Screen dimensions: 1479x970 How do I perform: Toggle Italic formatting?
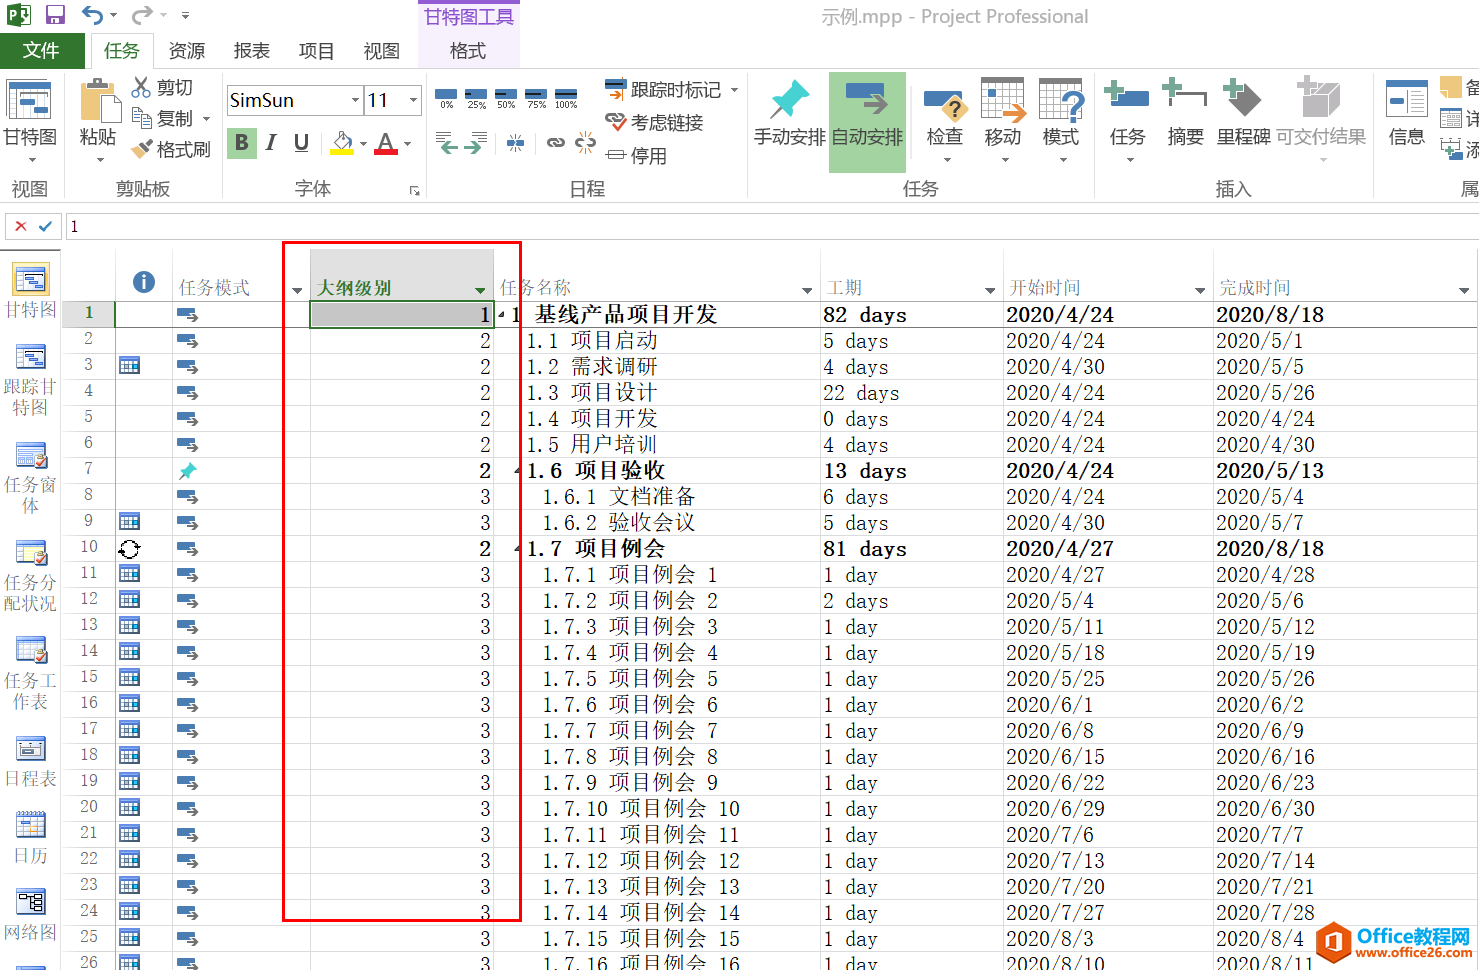coord(271,143)
